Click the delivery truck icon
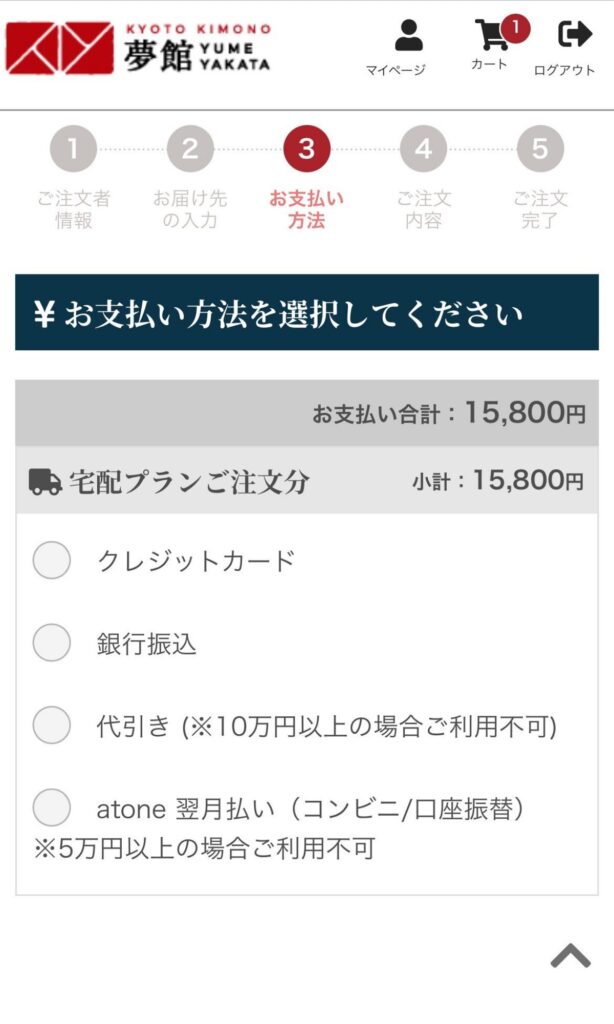Image resolution: width=614 pixels, height=1024 pixels. [45, 481]
